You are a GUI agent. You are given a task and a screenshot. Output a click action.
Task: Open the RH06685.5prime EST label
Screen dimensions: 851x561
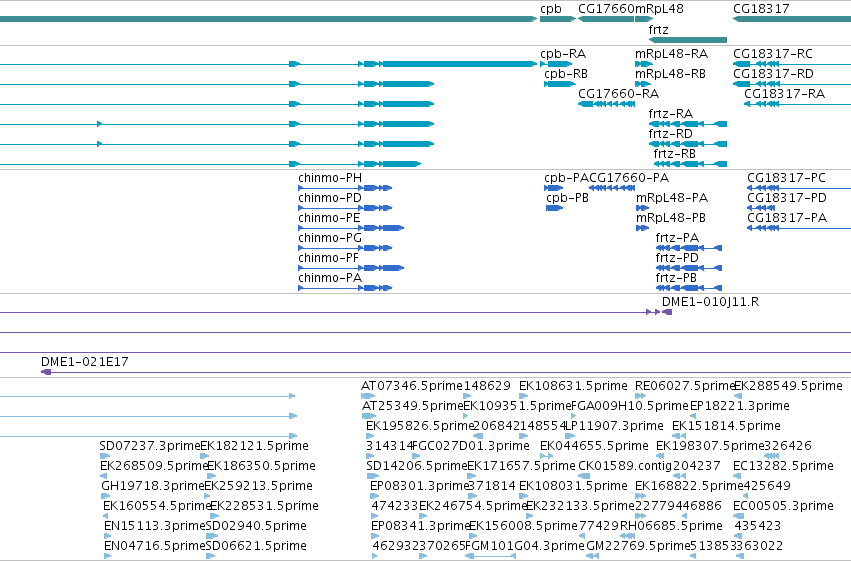point(671,526)
